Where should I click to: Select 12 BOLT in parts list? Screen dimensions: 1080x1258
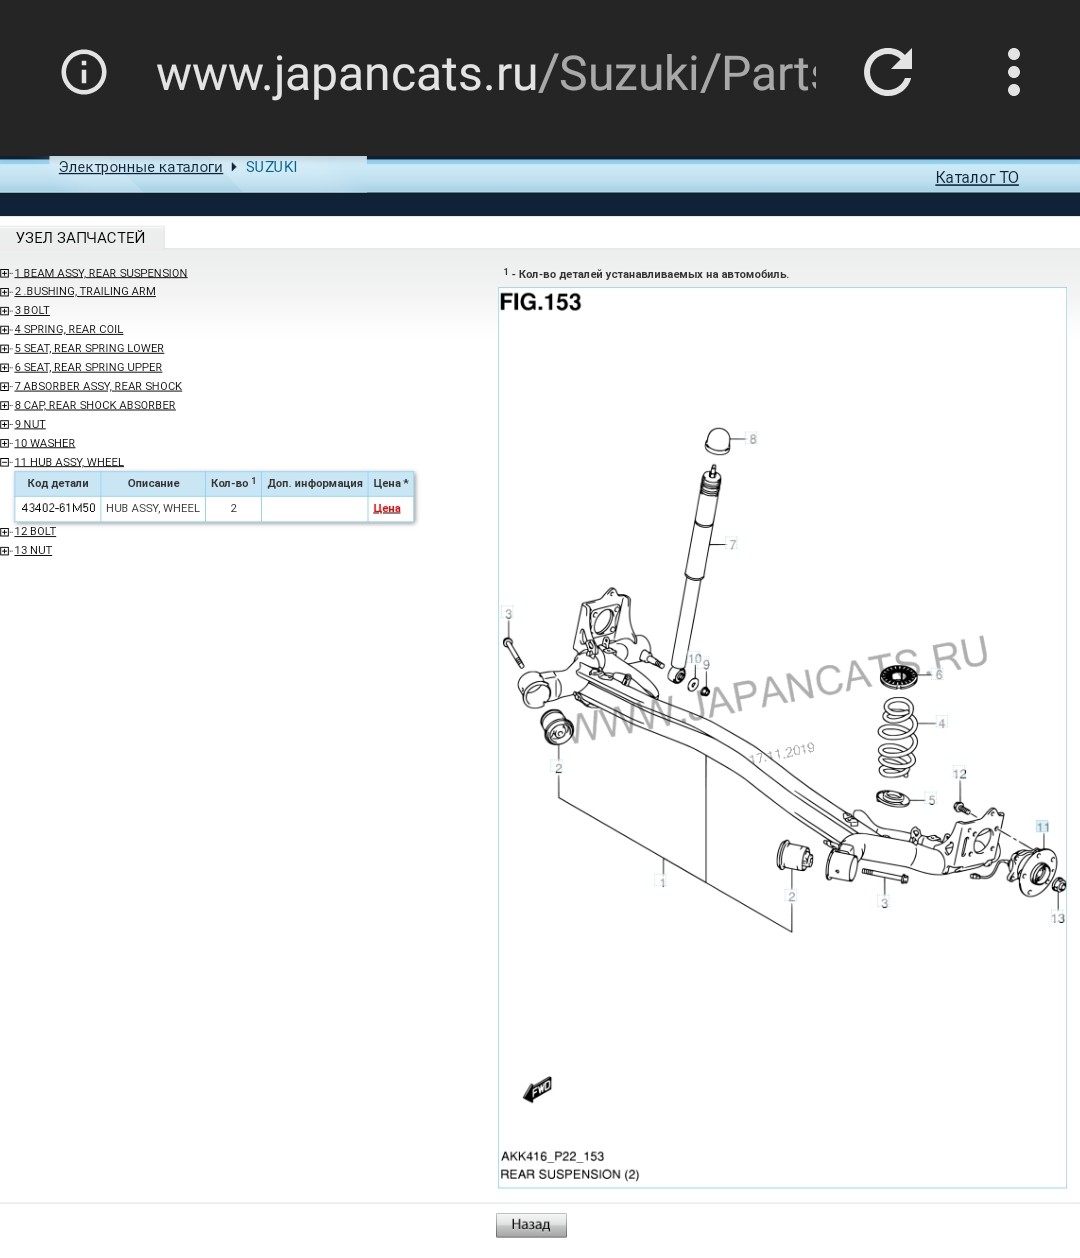35,531
